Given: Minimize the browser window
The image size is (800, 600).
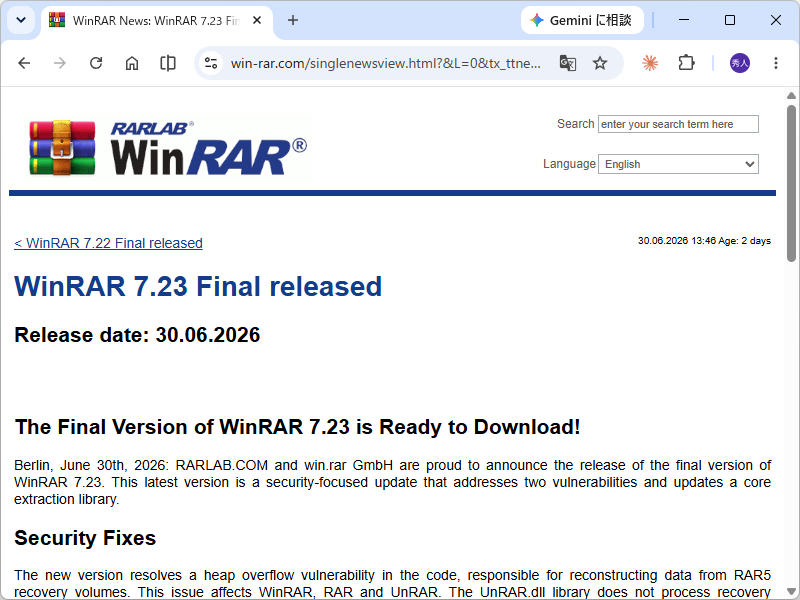Looking at the screenshot, I should coord(684,20).
